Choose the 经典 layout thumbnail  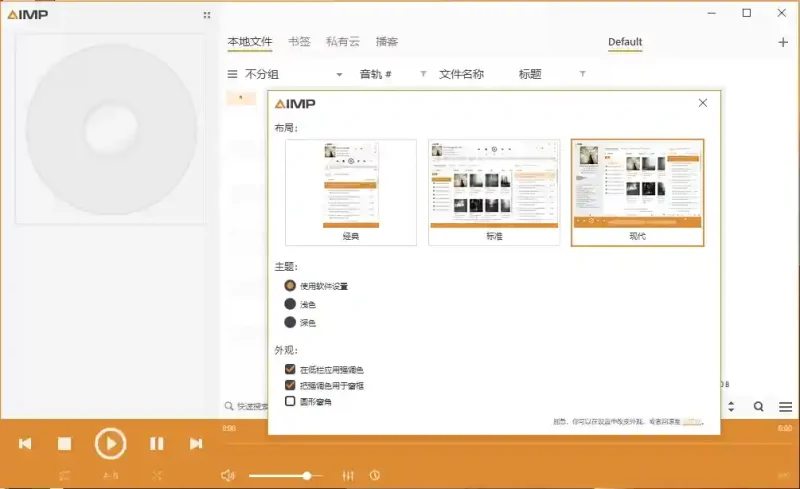coord(351,192)
